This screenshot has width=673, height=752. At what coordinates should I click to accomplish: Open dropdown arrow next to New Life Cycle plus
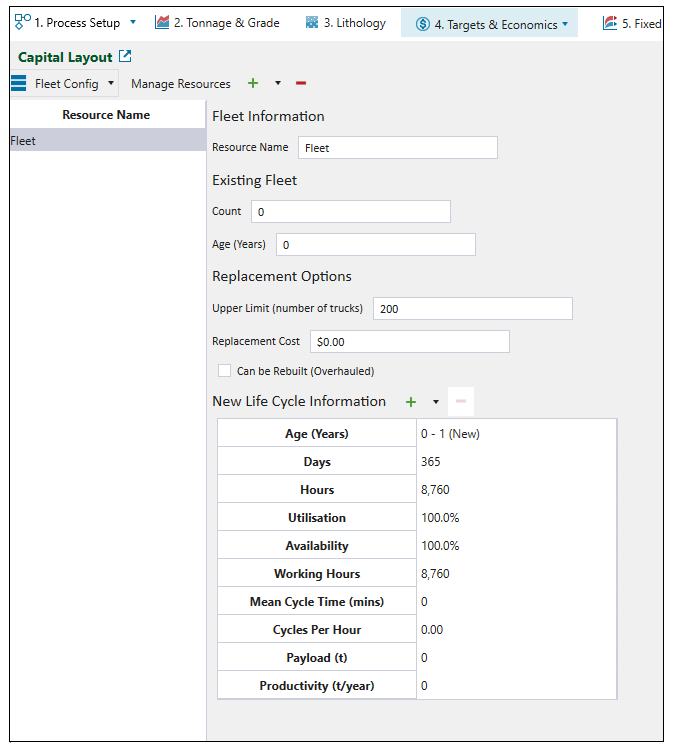coord(436,402)
